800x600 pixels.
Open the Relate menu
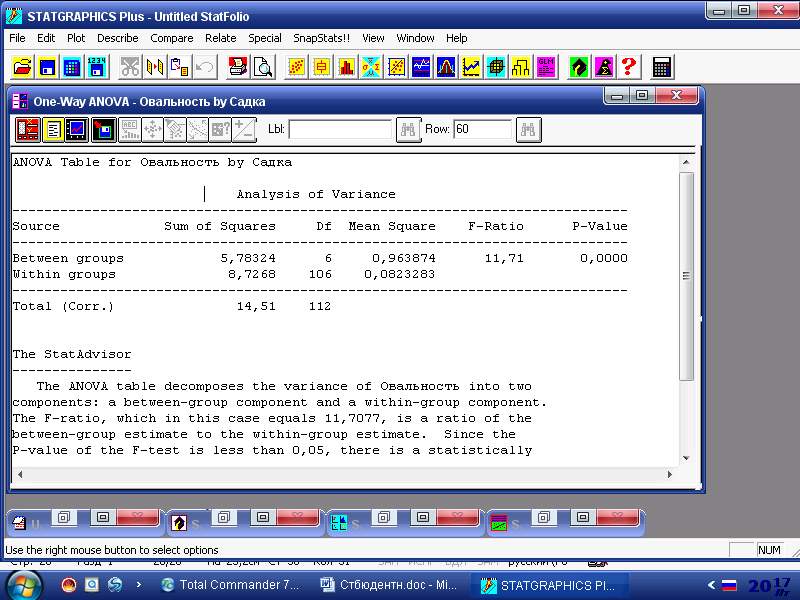(221, 38)
